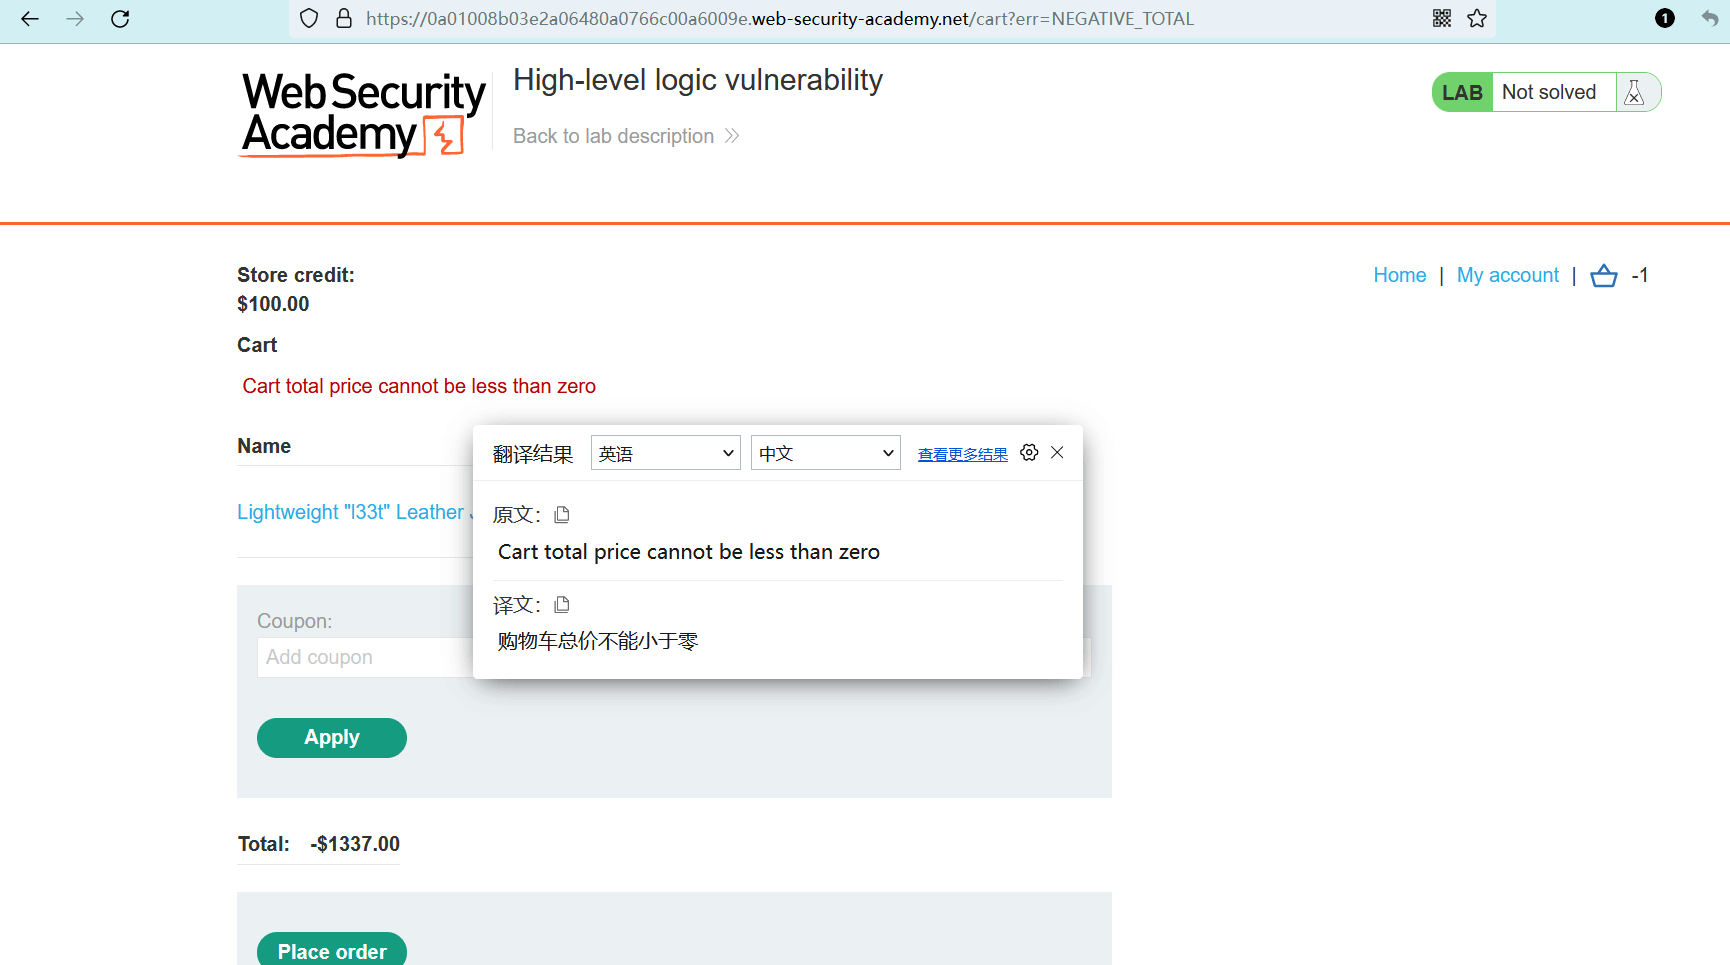1730x965 pixels.
Task: Open translation popup settings gear
Action: point(1029,453)
